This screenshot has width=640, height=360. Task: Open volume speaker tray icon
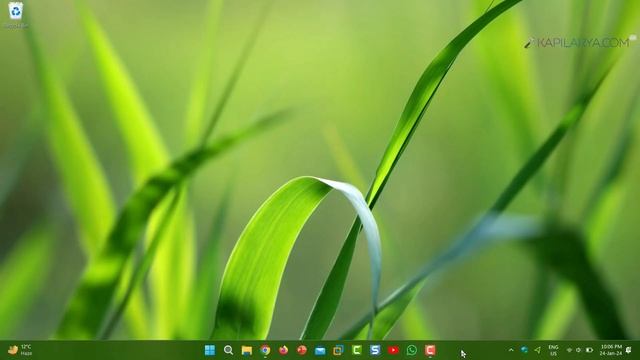[578, 350]
